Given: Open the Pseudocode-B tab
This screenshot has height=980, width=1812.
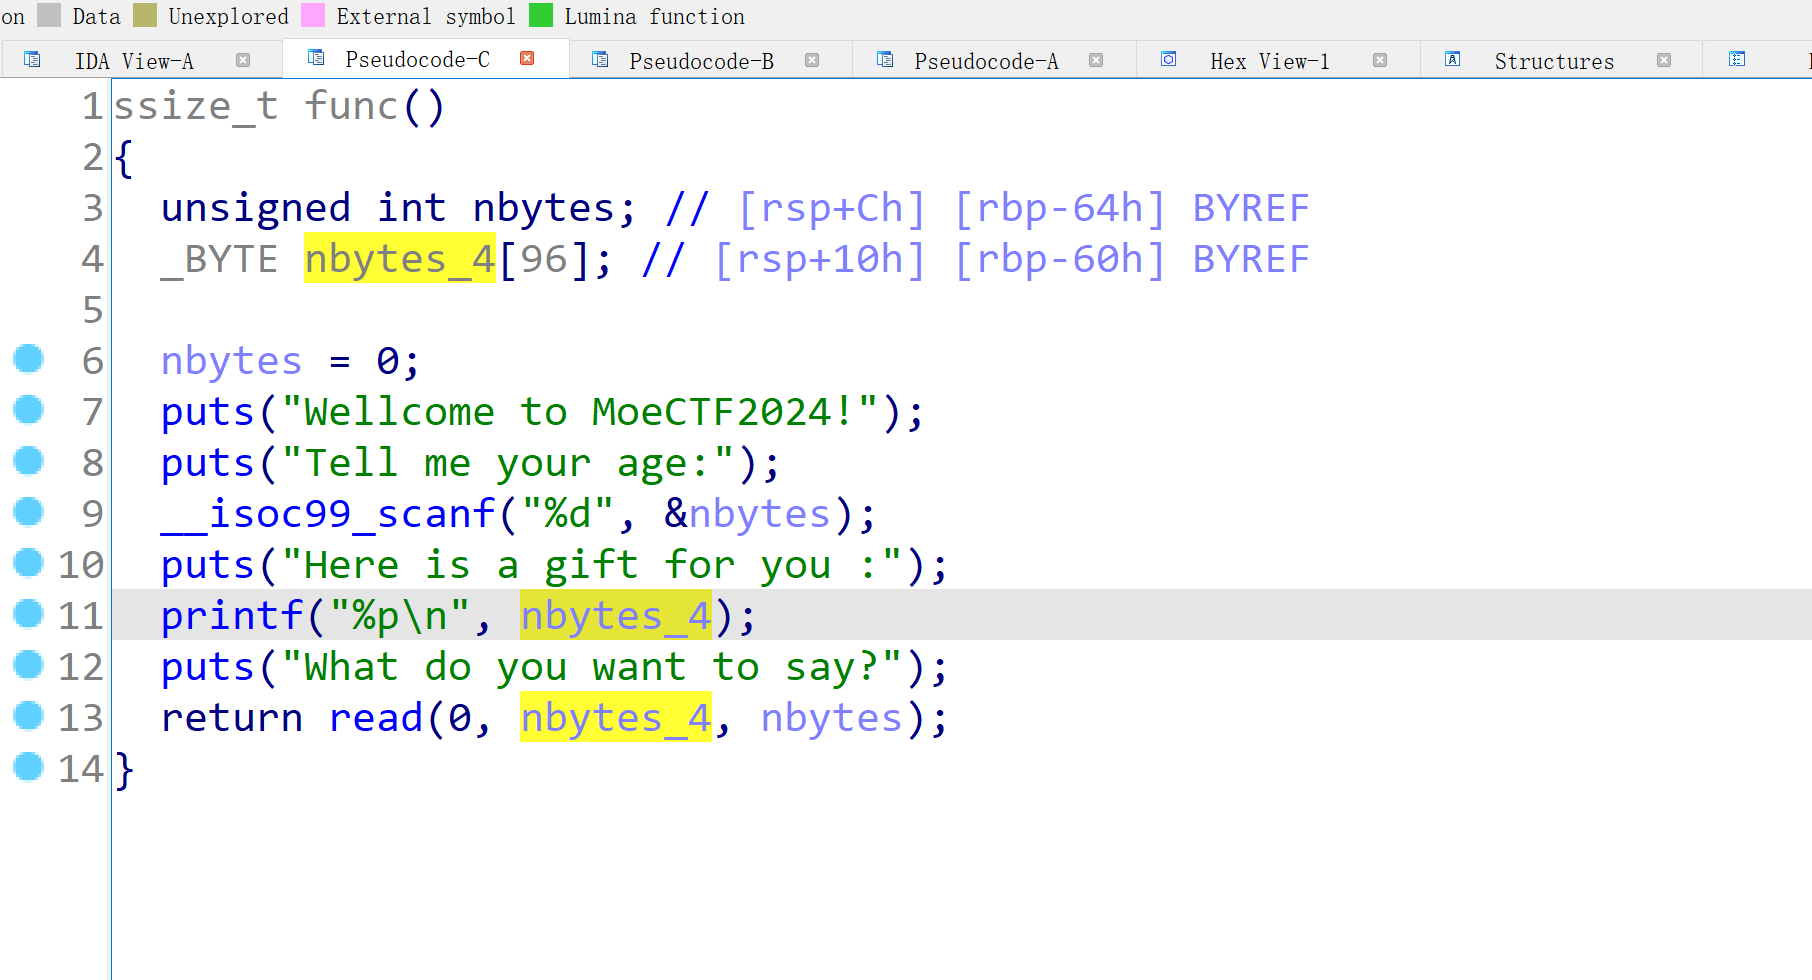Looking at the screenshot, I should coord(701,61).
